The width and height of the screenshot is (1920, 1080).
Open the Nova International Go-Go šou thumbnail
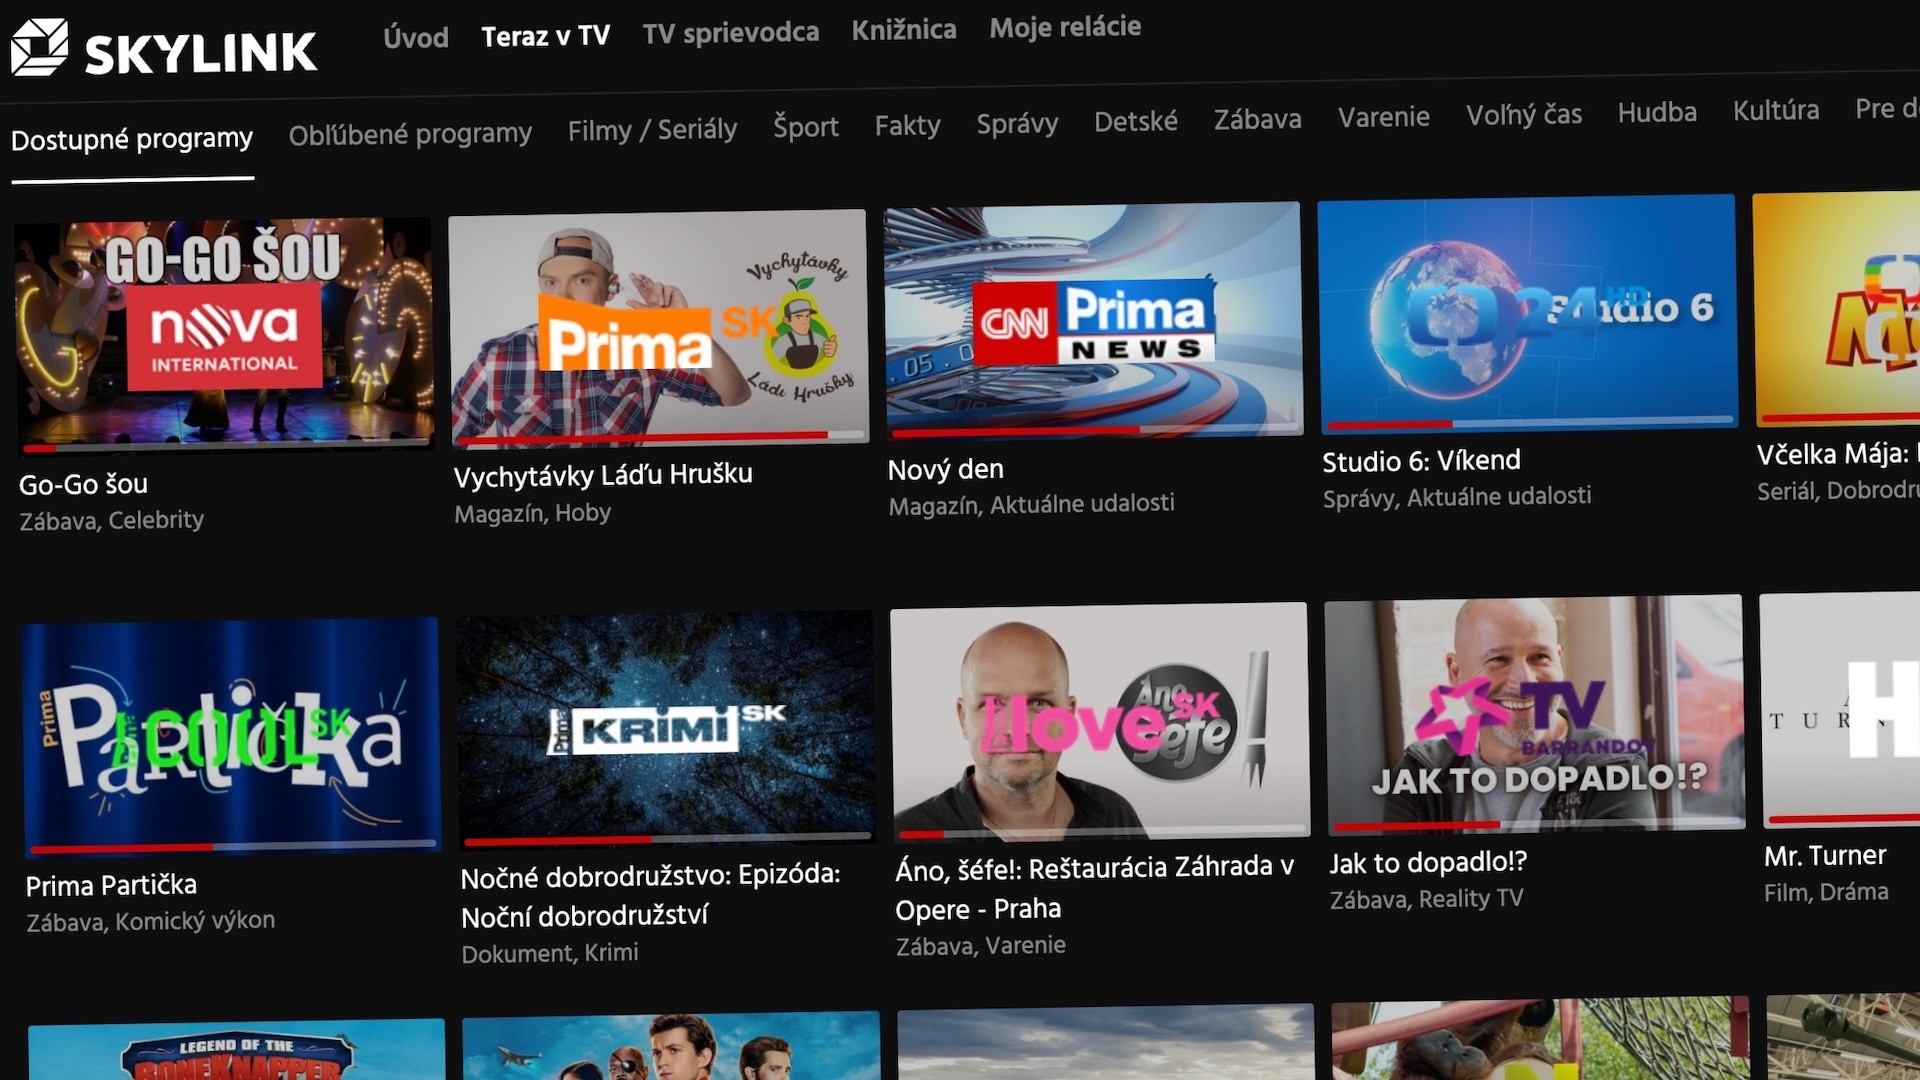pyautogui.click(x=224, y=333)
